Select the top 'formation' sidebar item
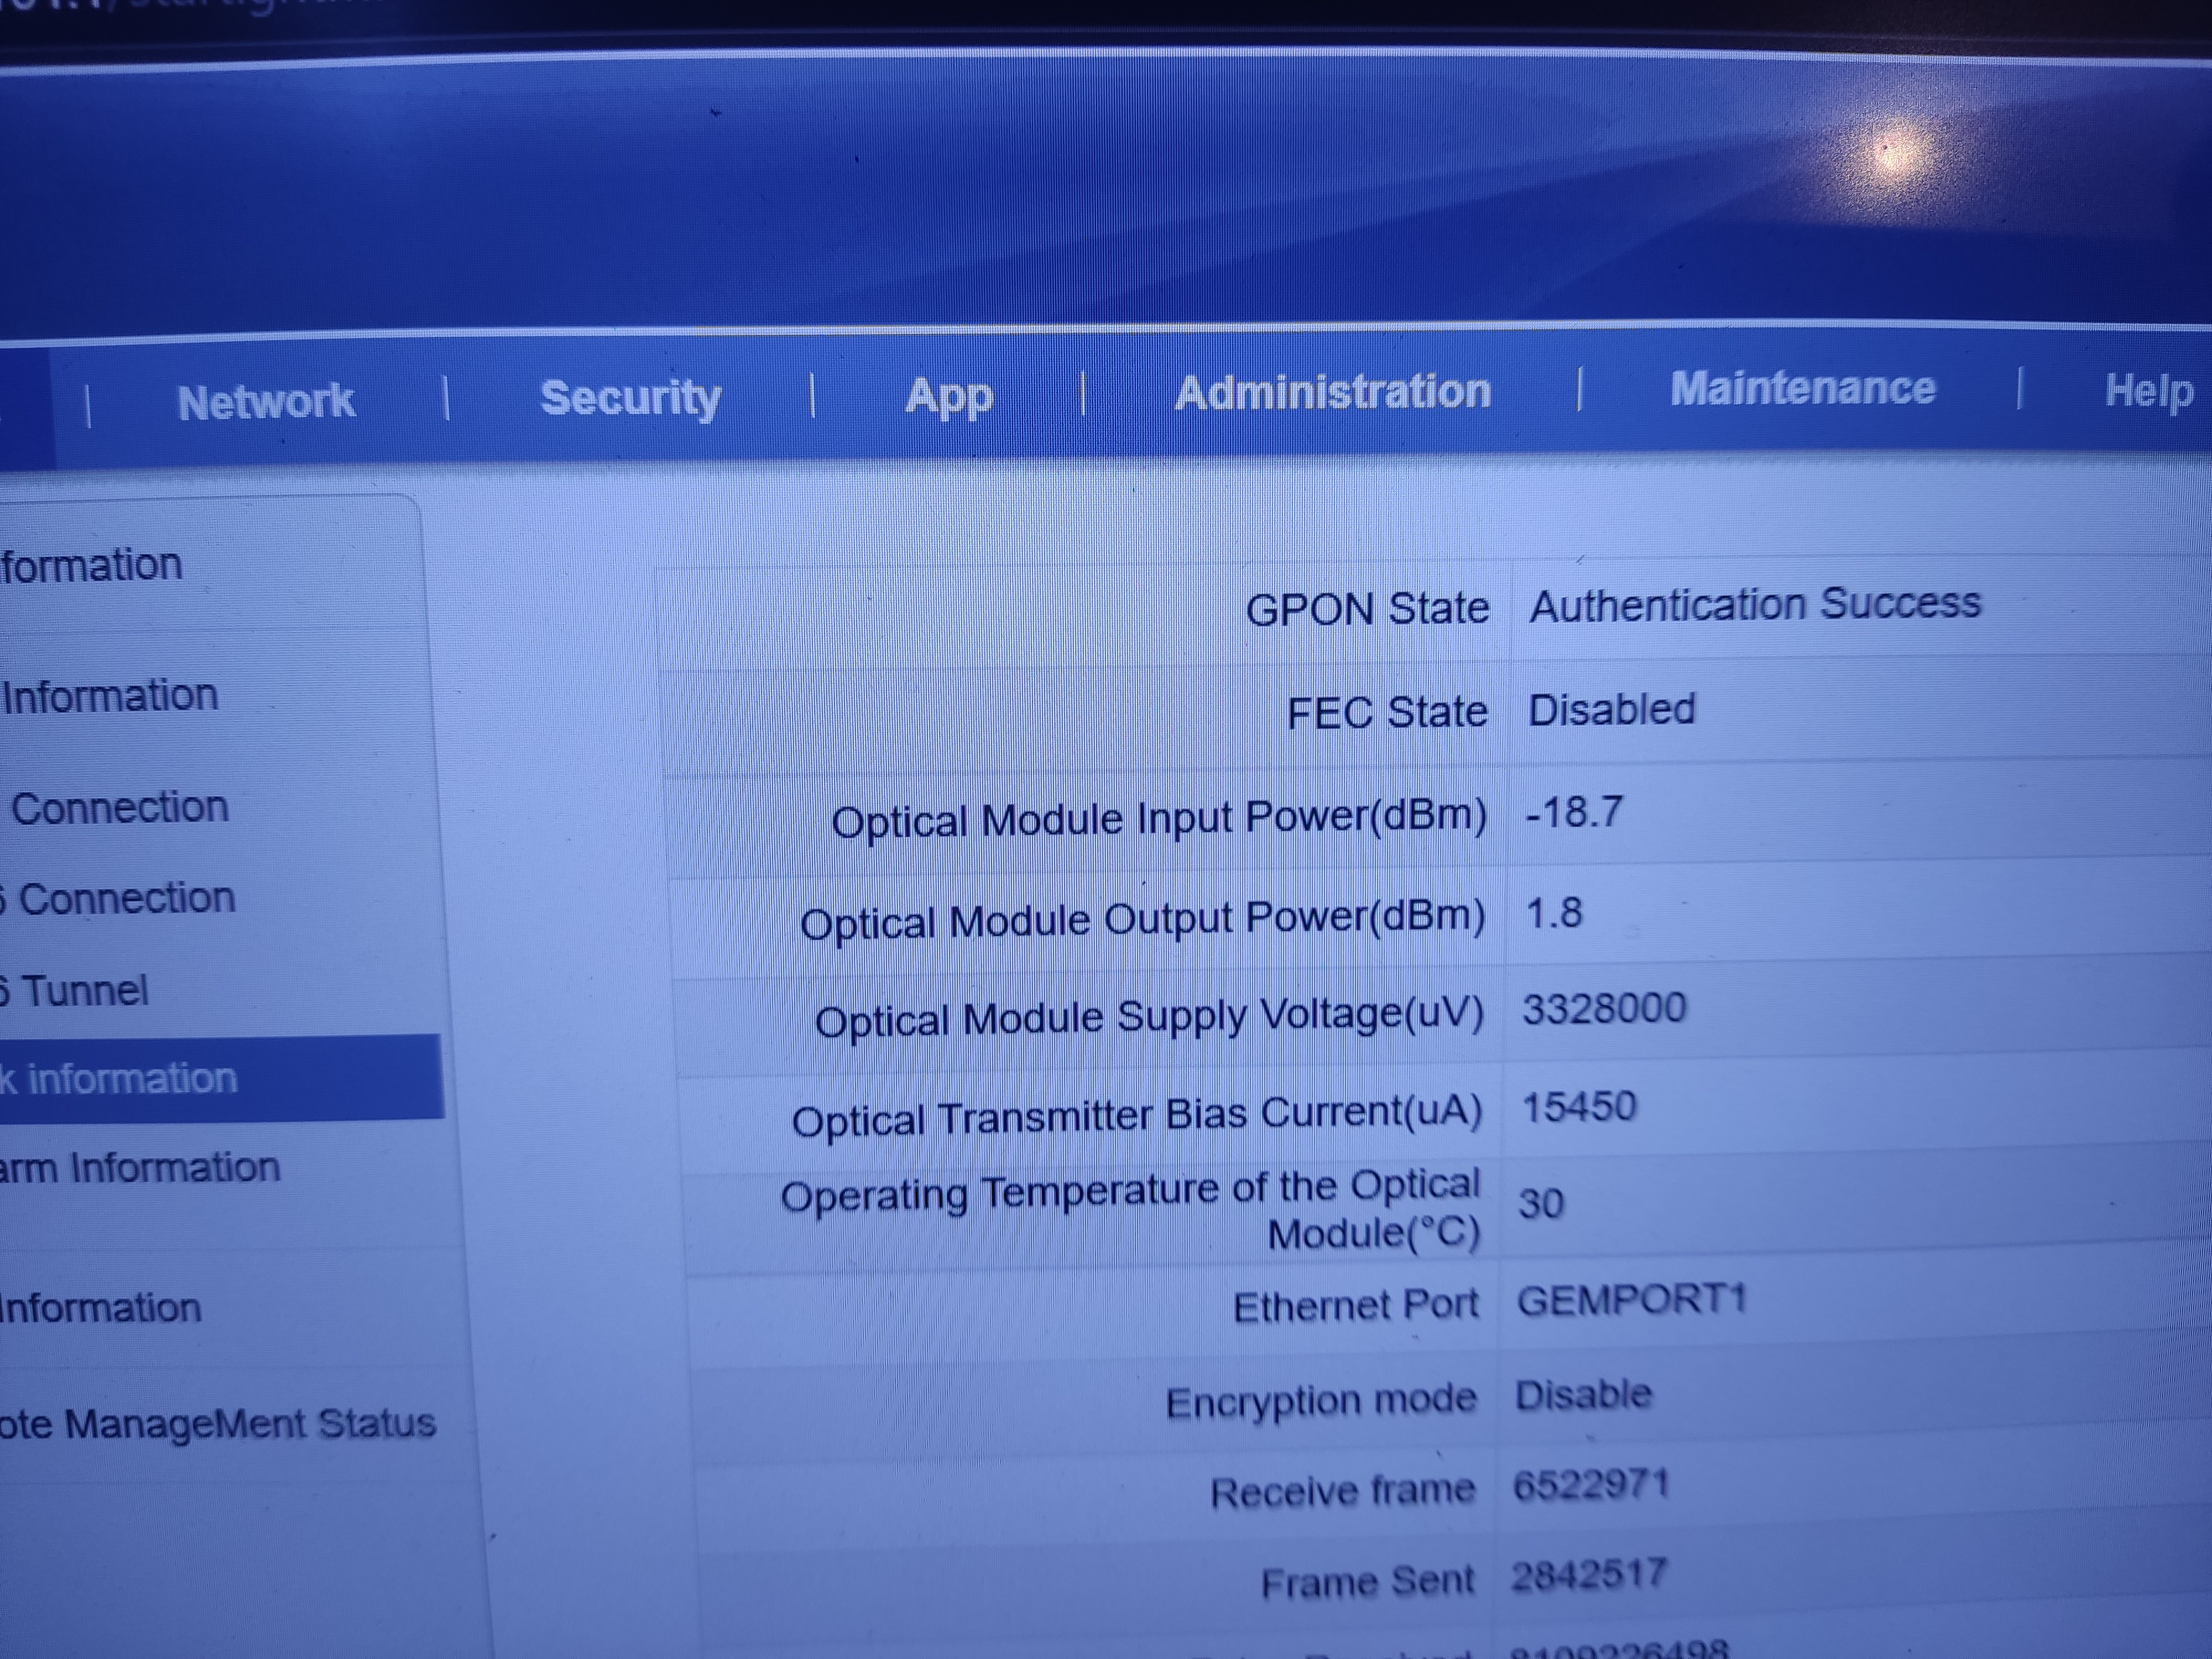The height and width of the screenshot is (1659, 2212). pos(92,566)
